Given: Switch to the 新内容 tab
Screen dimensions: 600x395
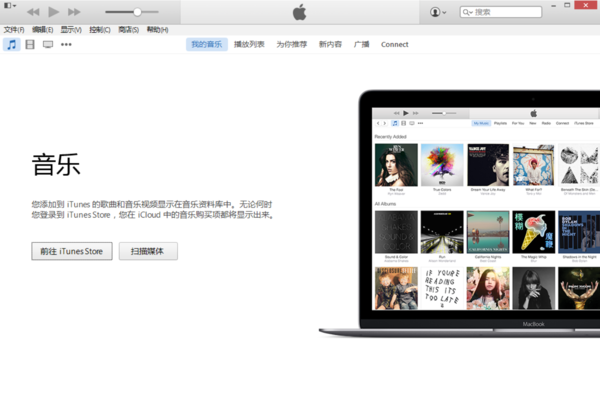Looking at the screenshot, I should pos(330,44).
